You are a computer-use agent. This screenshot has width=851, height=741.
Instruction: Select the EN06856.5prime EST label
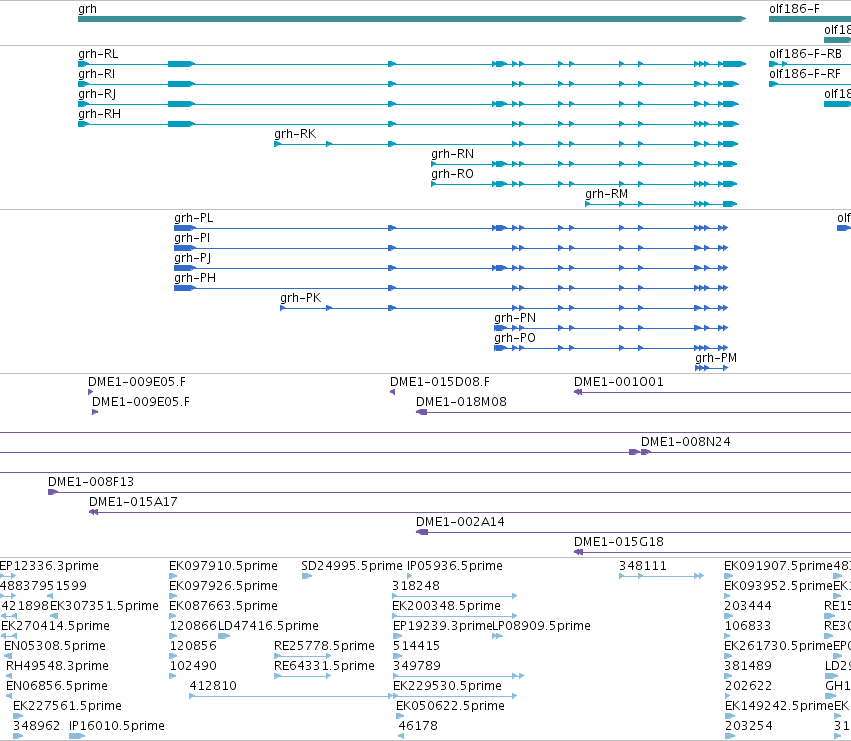click(x=57, y=687)
